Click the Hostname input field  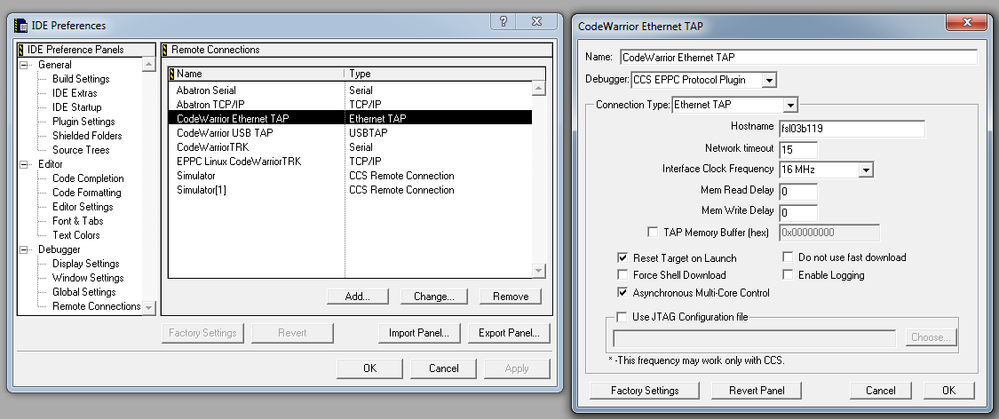coord(851,129)
